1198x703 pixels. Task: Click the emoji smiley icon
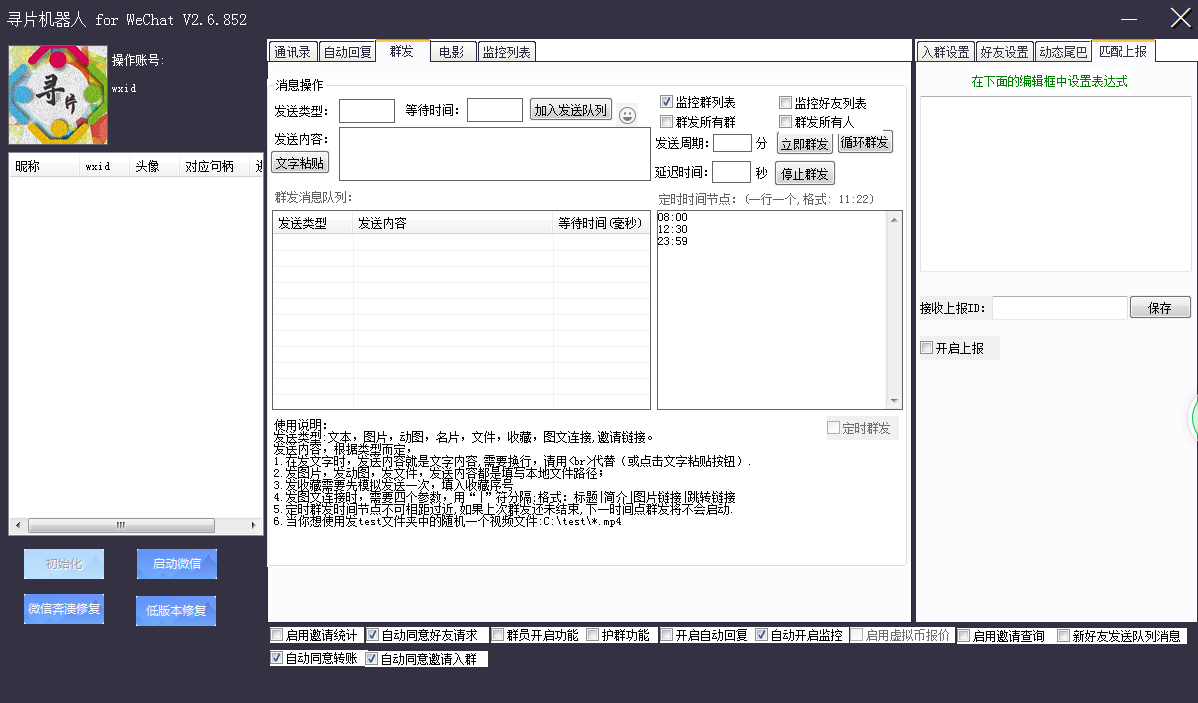click(x=627, y=115)
